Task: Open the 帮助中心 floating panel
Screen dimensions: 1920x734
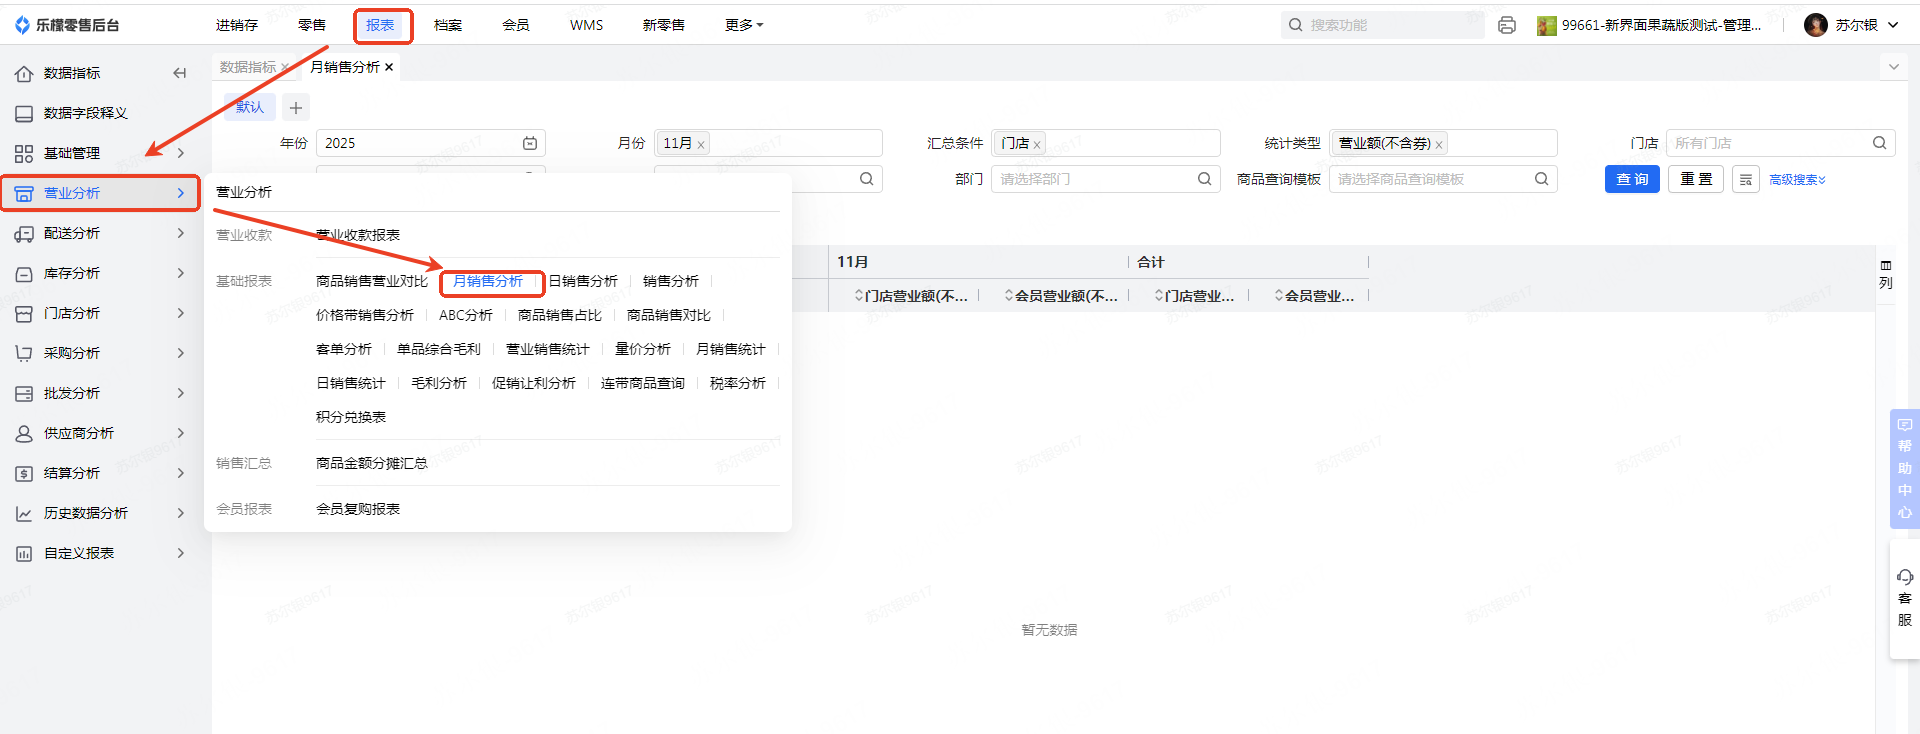Action: coord(1904,469)
